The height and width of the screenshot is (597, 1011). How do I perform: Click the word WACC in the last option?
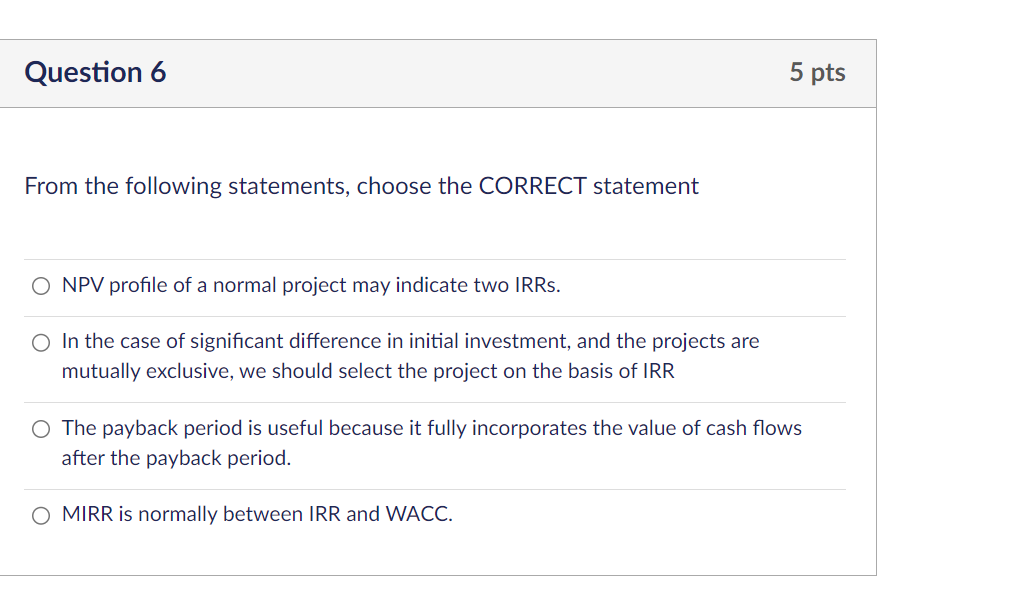tap(420, 514)
